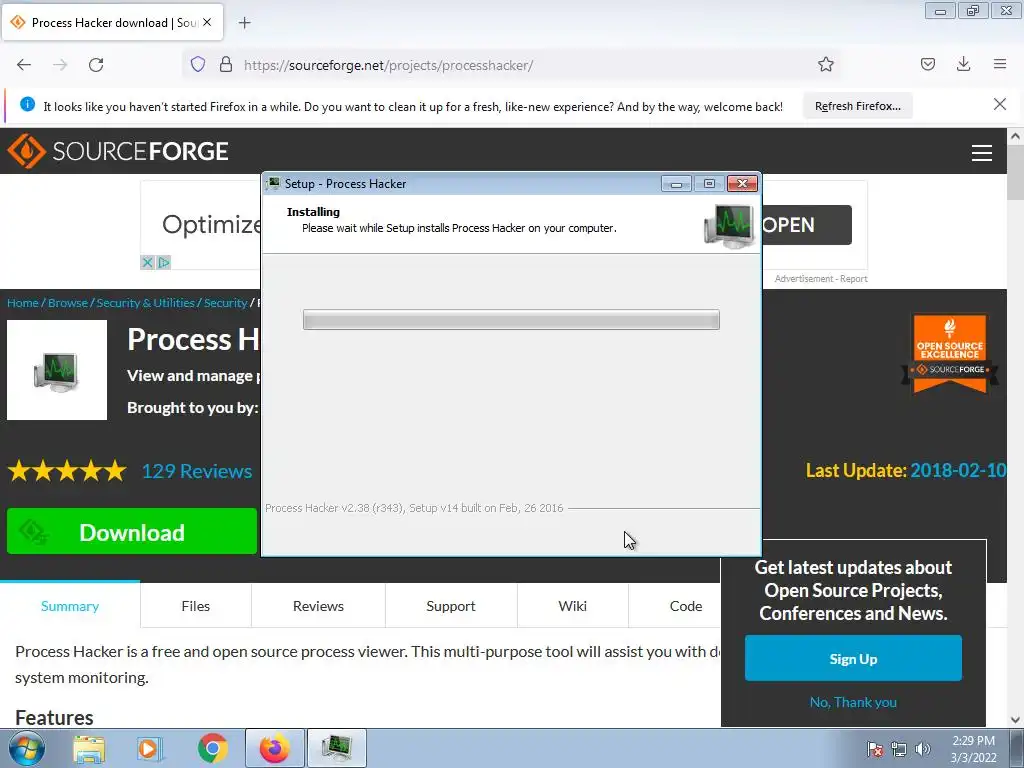This screenshot has height=768, width=1024.
Task: Switch to the Reviews tab
Action: (x=318, y=606)
